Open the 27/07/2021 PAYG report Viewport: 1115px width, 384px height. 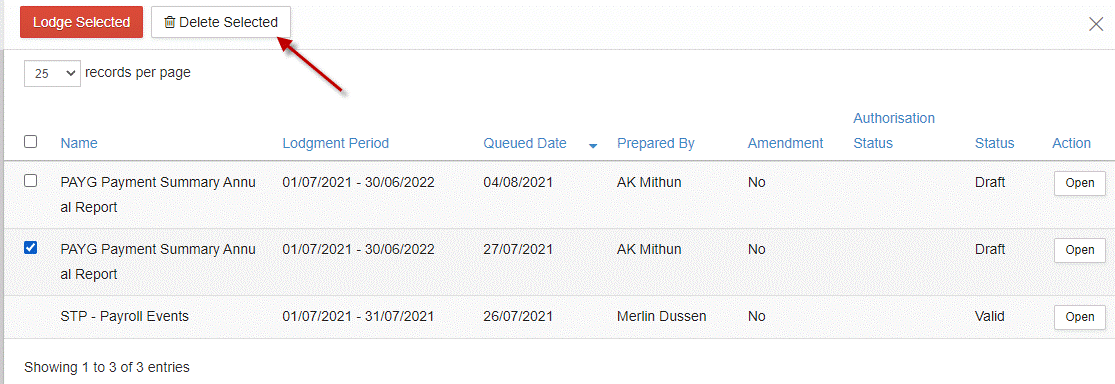(x=1079, y=250)
